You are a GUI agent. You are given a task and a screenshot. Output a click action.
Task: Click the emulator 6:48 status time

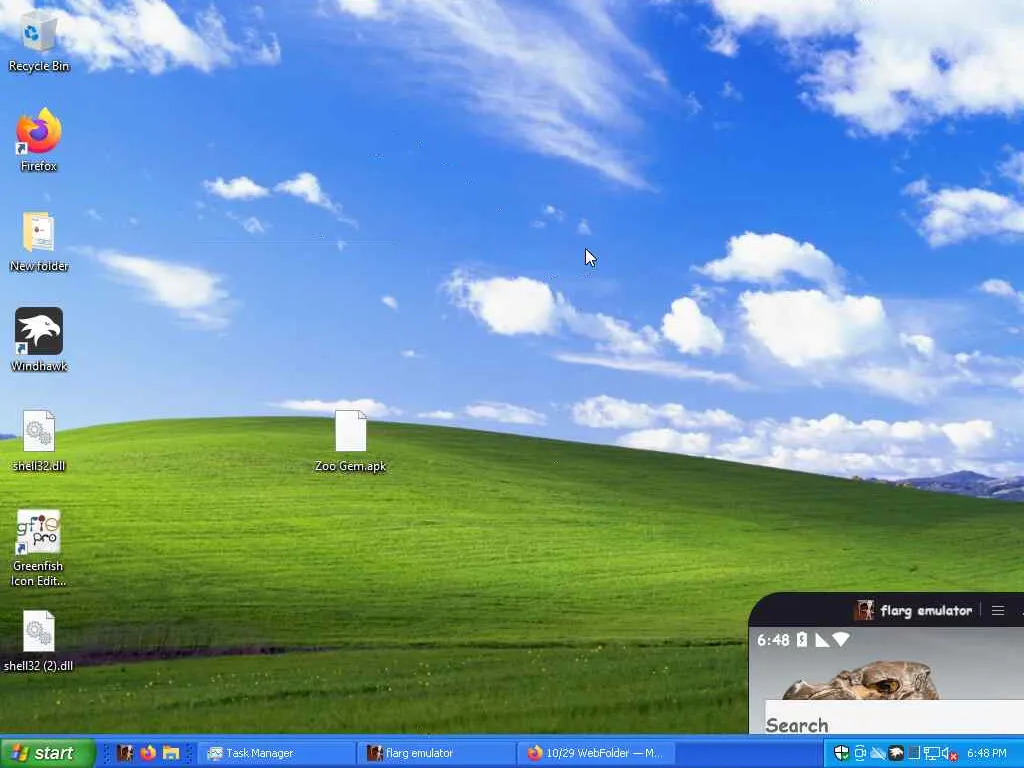(x=773, y=640)
